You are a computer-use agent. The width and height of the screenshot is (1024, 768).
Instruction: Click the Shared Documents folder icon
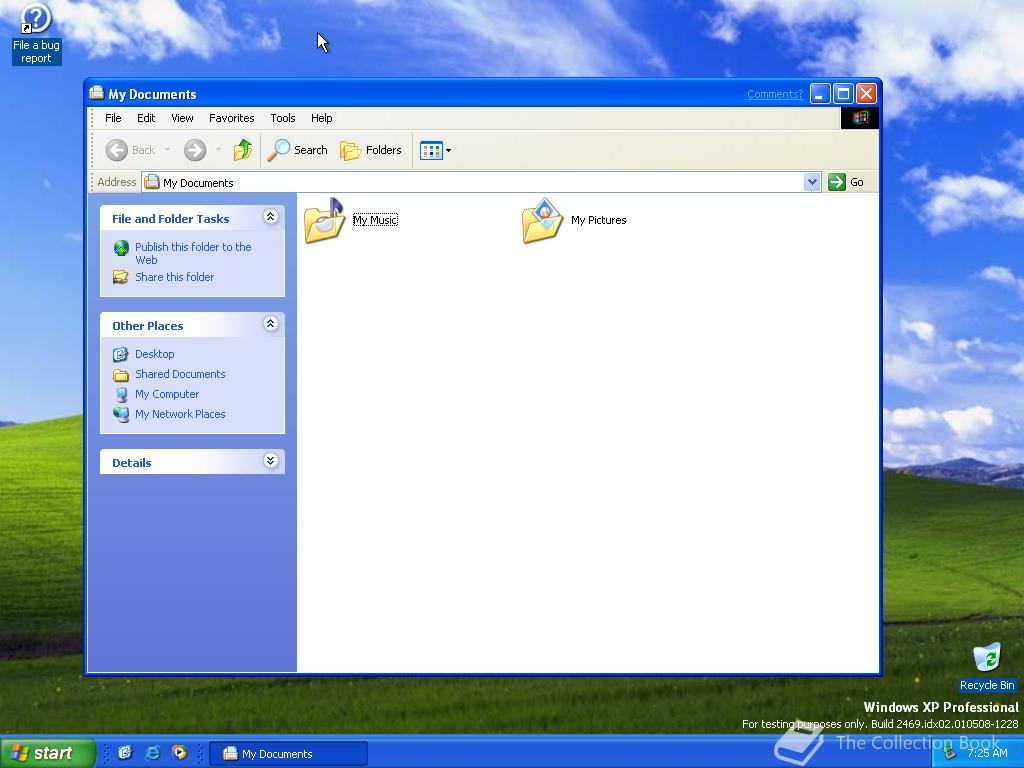(x=121, y=375)
